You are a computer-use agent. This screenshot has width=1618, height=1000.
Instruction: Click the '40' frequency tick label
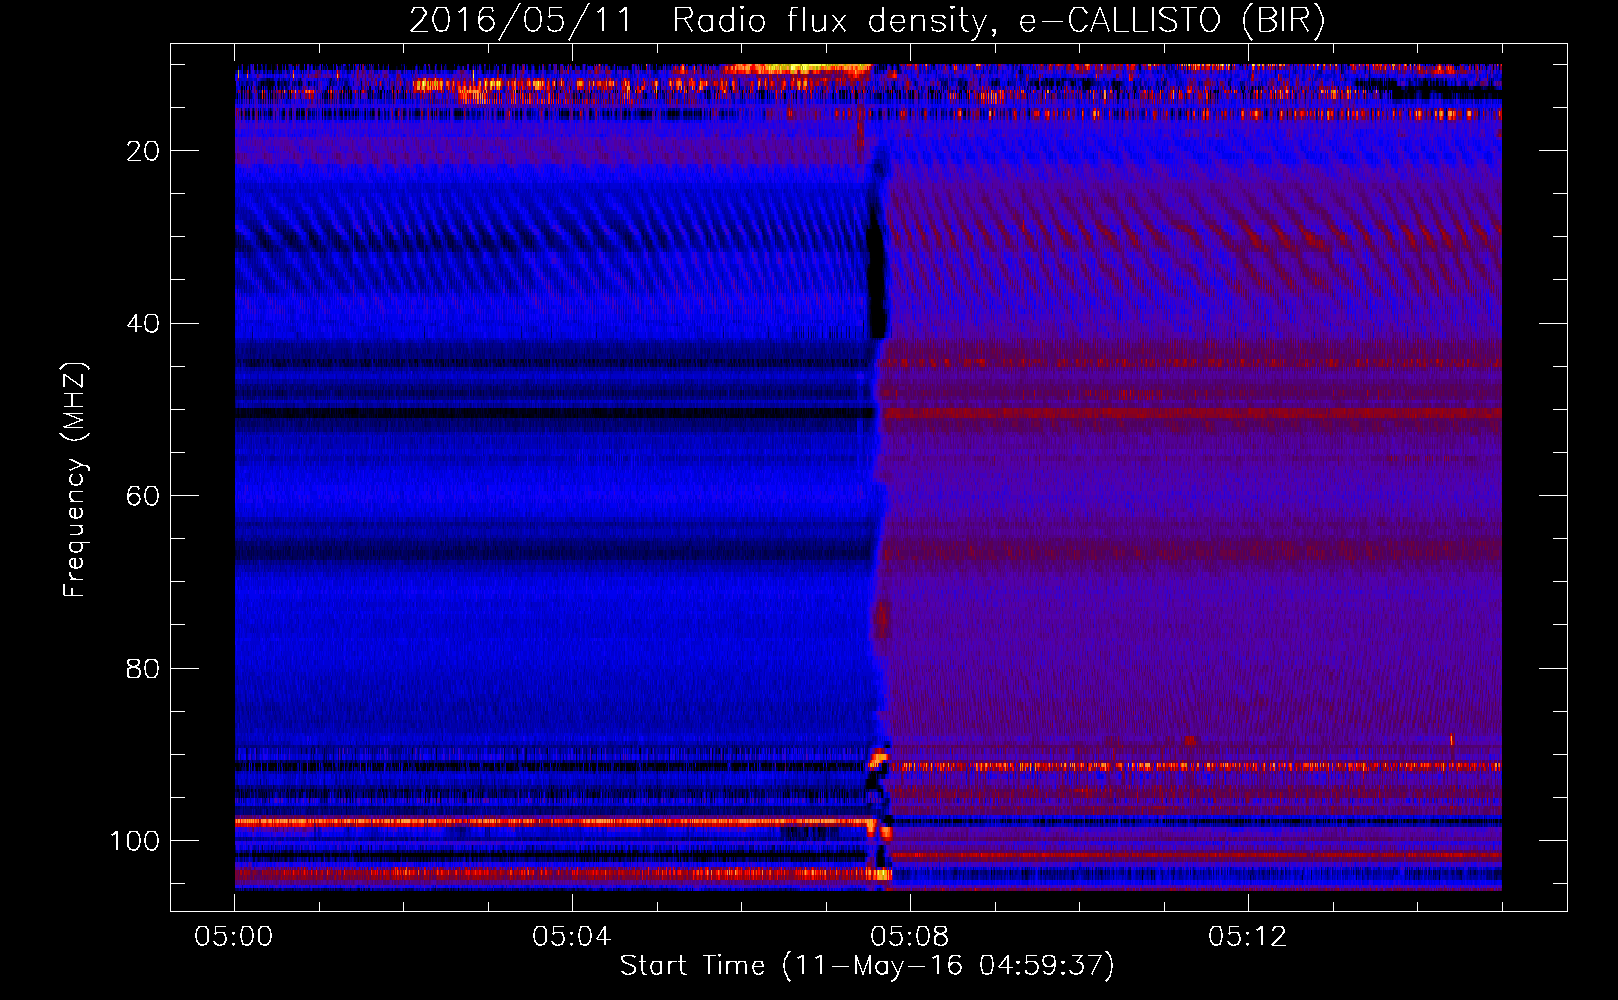(143, 323)
